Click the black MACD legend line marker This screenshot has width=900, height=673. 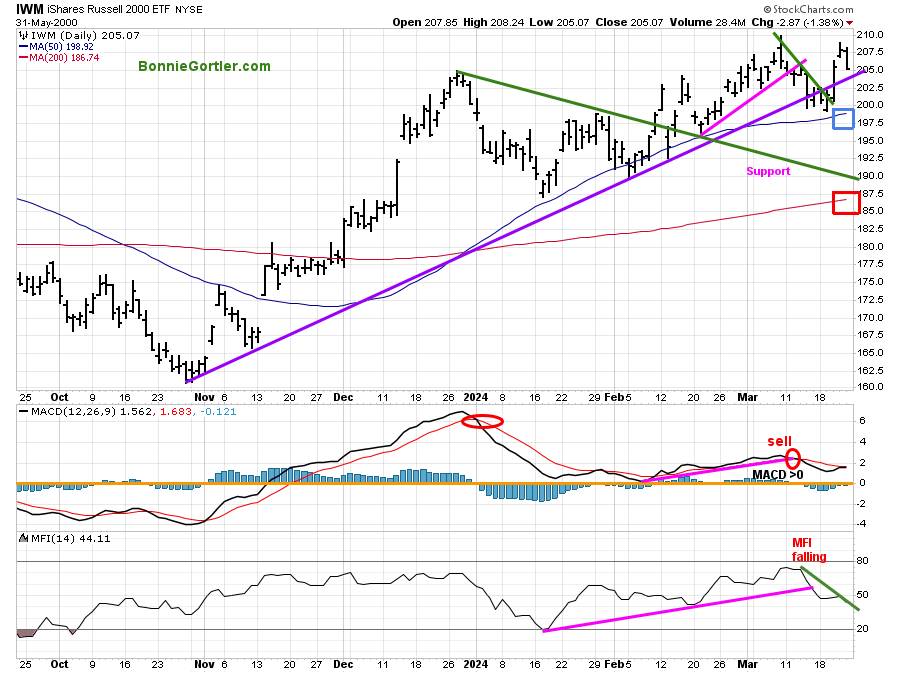[x=24, y=411]
